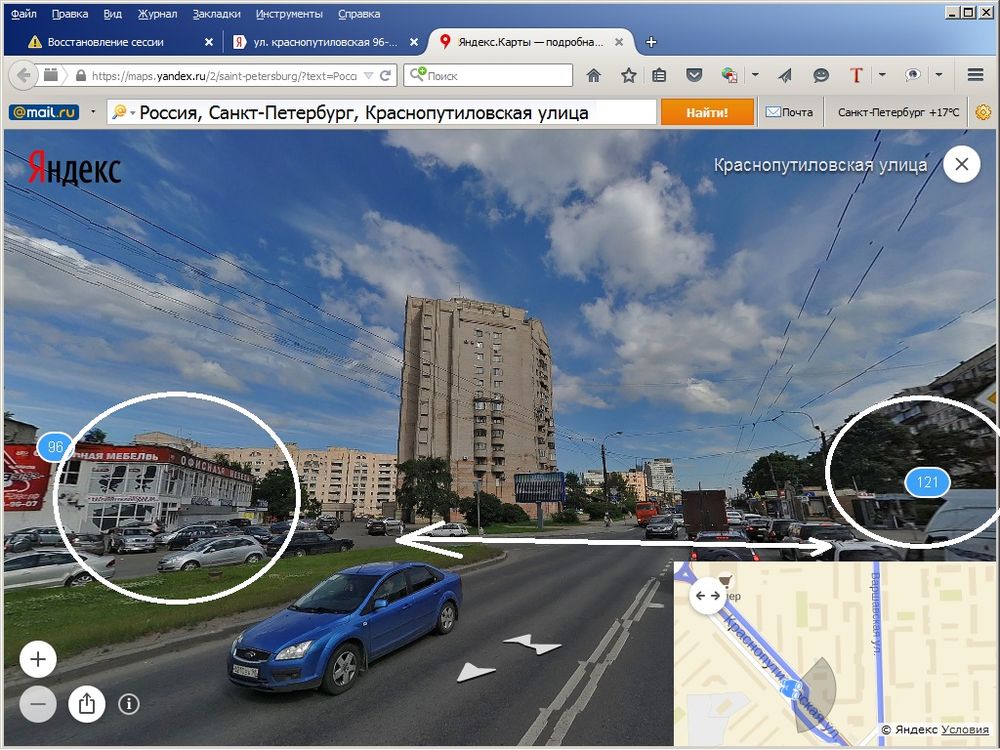Zoom in the panorama with plus button
The height and width of the screenshot is (750, 1000).
[x=38, y=660]
